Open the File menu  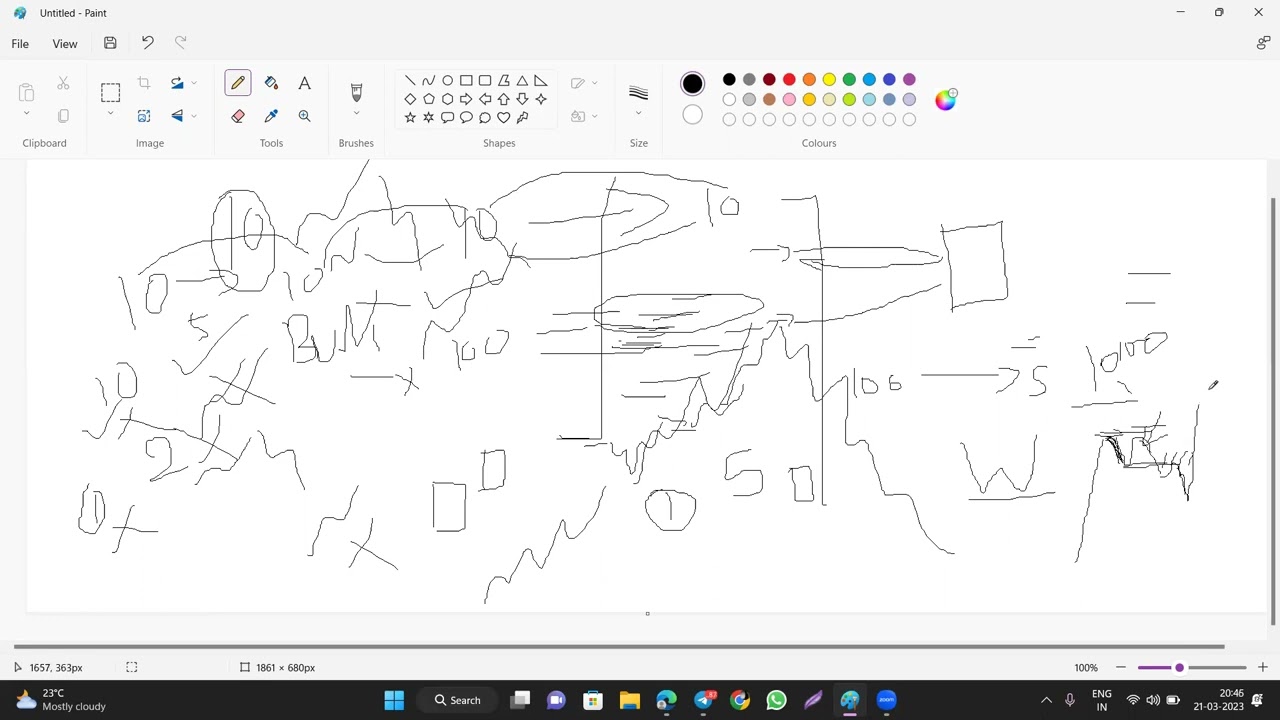20,44
